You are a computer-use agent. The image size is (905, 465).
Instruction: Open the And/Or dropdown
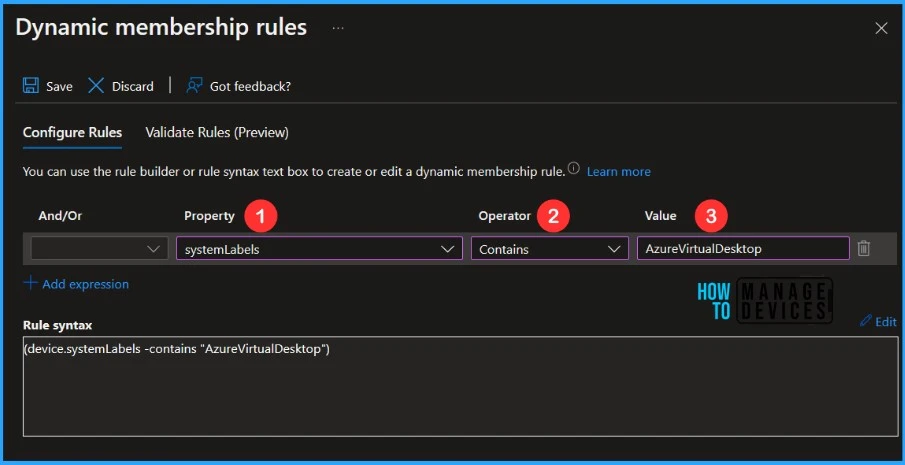(99, 249)
